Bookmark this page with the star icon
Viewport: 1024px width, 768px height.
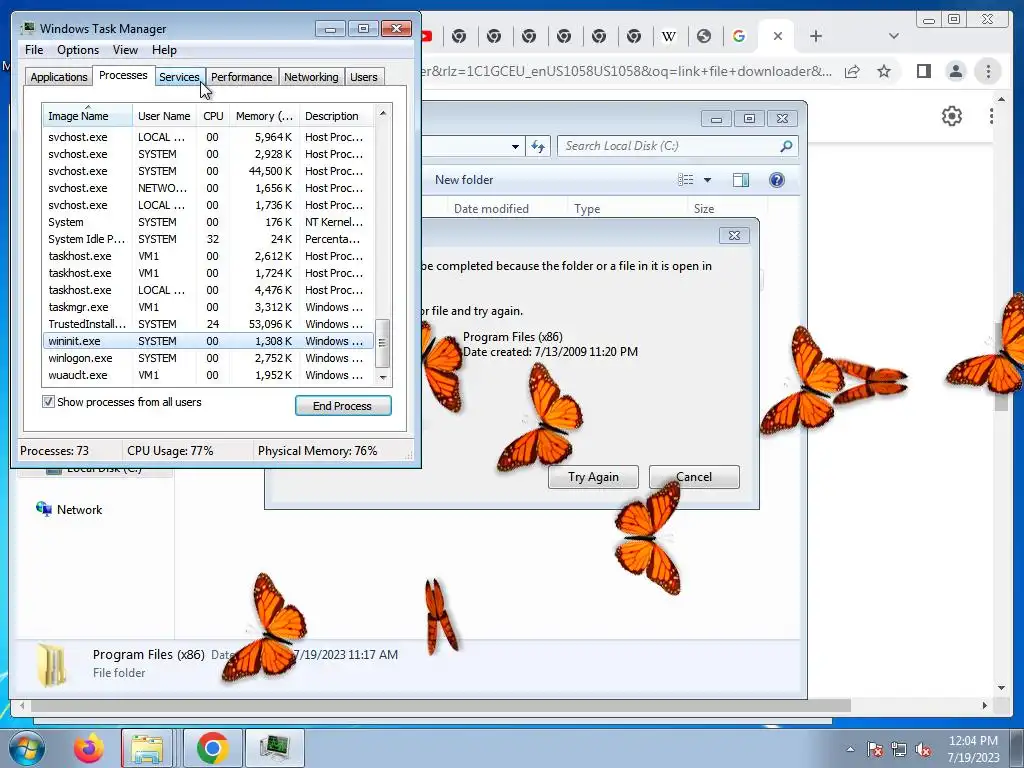point(884,71)
